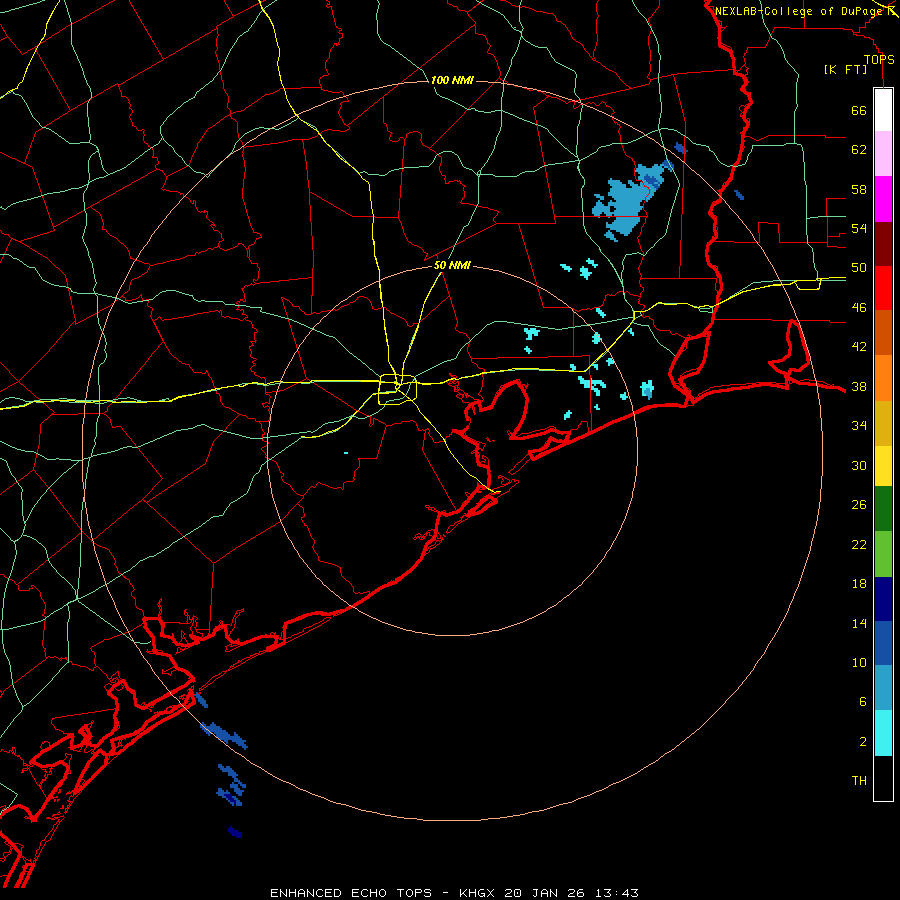Select the "58" legend value
The width and height of the screenshot is (900, 900).
(859, 189)
